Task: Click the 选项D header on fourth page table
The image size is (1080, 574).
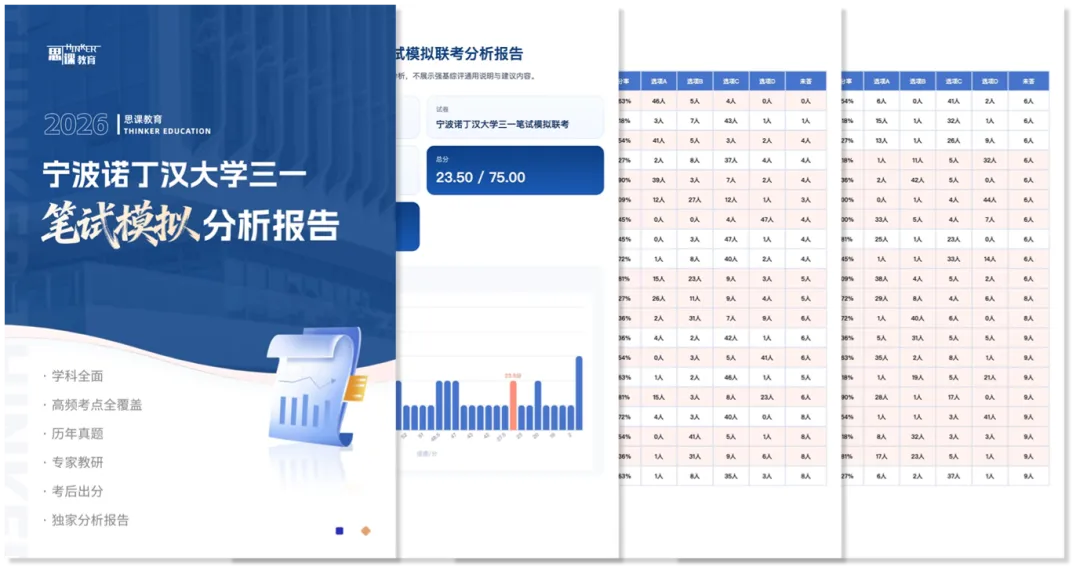Action: (990, 81)
